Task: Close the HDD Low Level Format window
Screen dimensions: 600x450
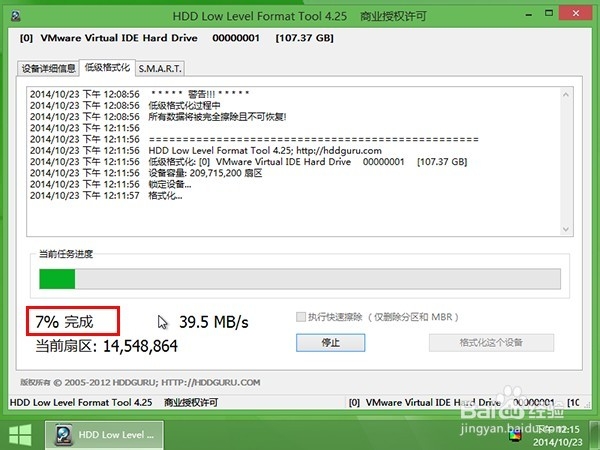Action: (576, 14)
